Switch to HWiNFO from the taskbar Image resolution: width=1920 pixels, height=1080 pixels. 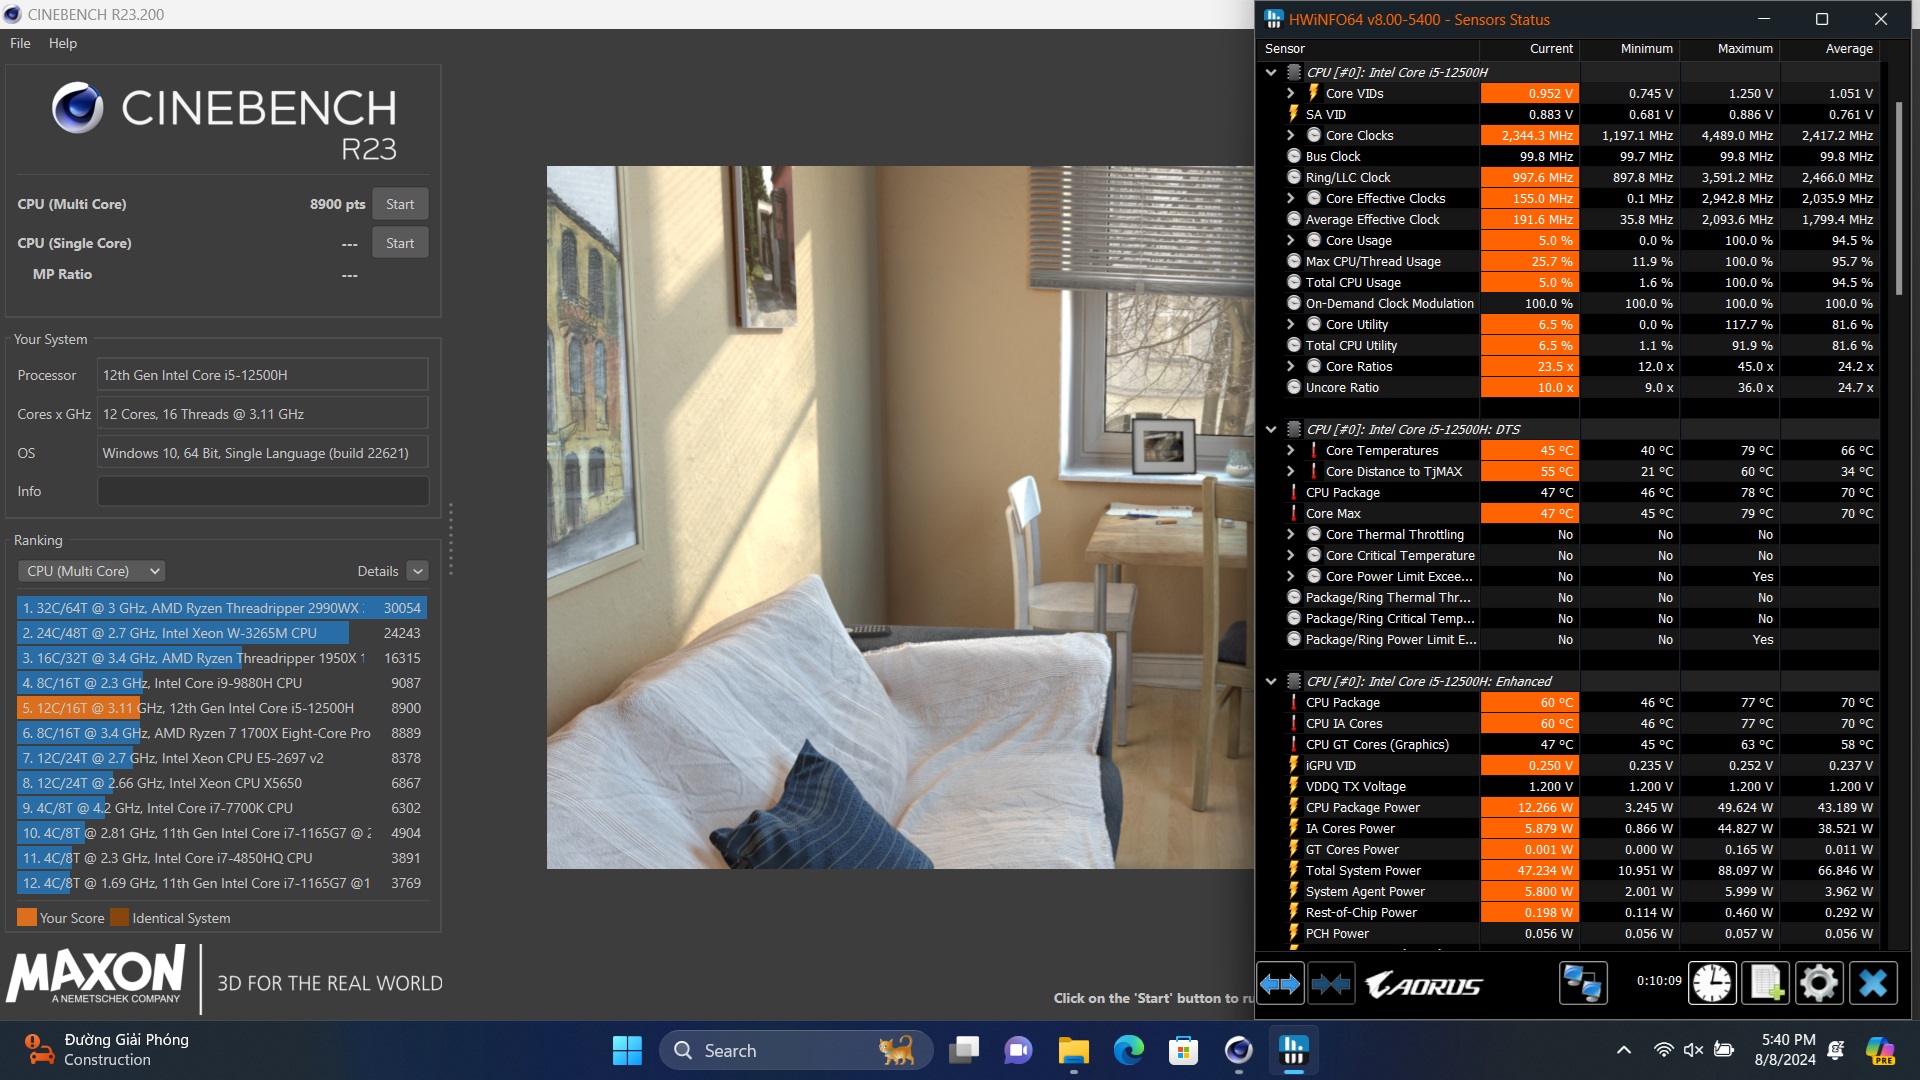tap(1293, 1050)
